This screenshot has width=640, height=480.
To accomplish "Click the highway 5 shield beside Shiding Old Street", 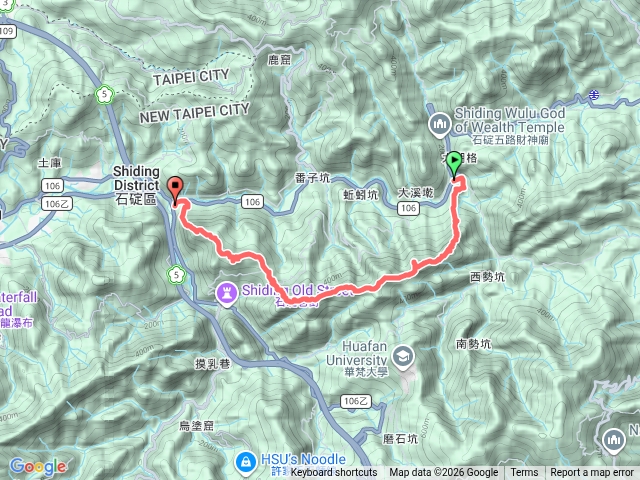I will [x=176, y=275].
